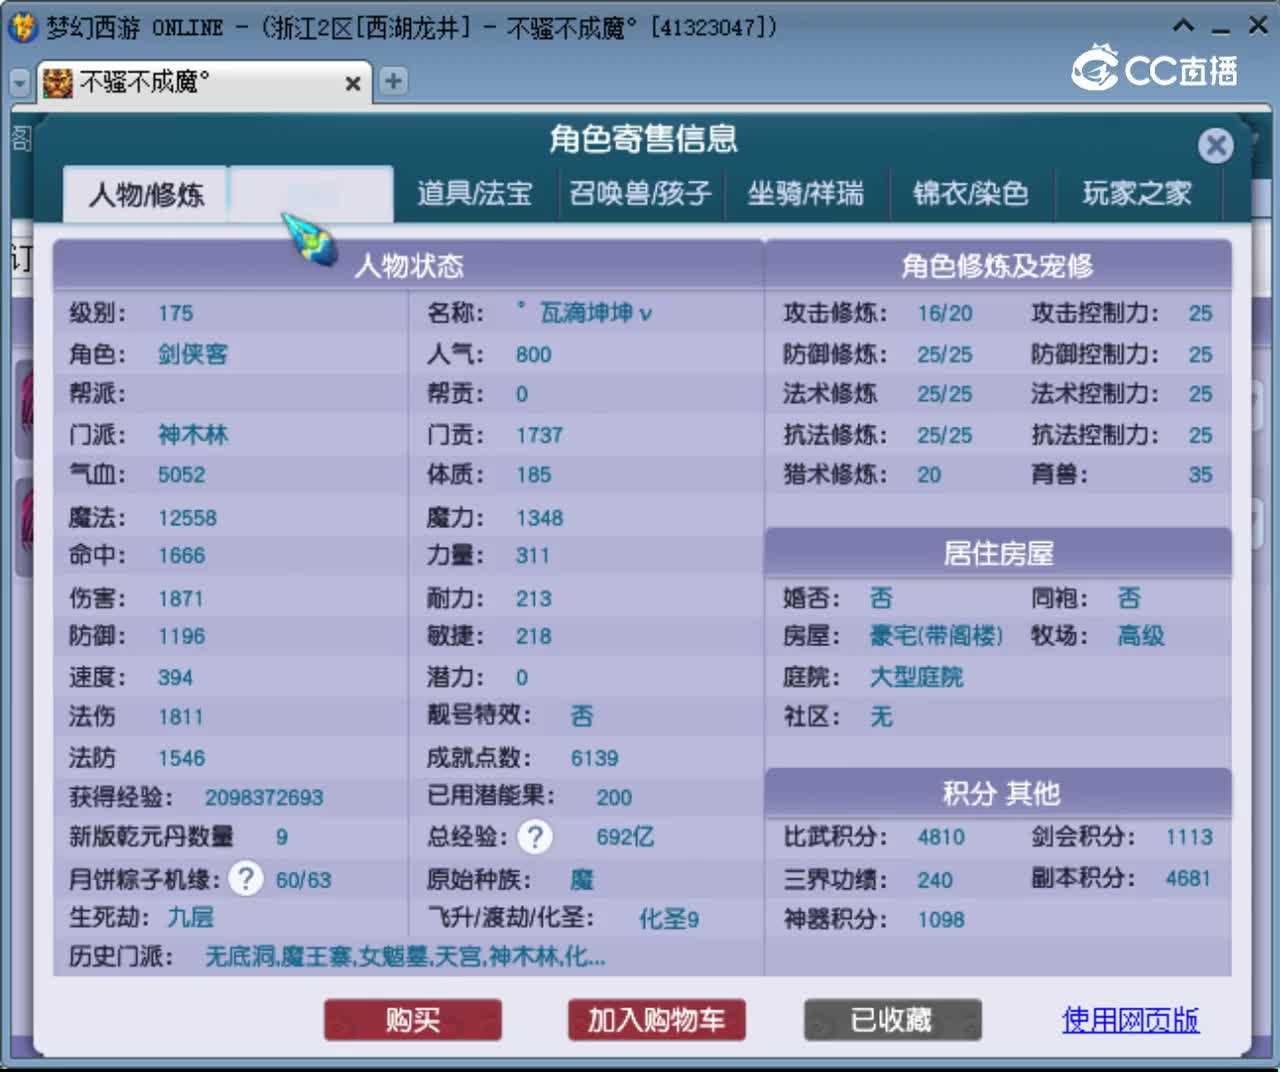Screen dimensions: 1280x1072
Task: Click 门派 value 神木林
Action: [193, 434]
